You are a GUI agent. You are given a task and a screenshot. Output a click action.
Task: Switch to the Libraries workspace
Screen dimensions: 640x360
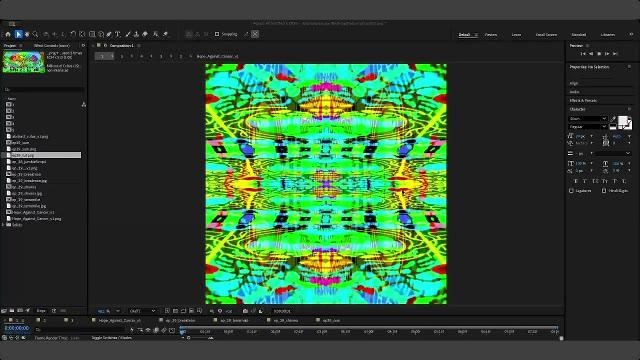(607, 35)
